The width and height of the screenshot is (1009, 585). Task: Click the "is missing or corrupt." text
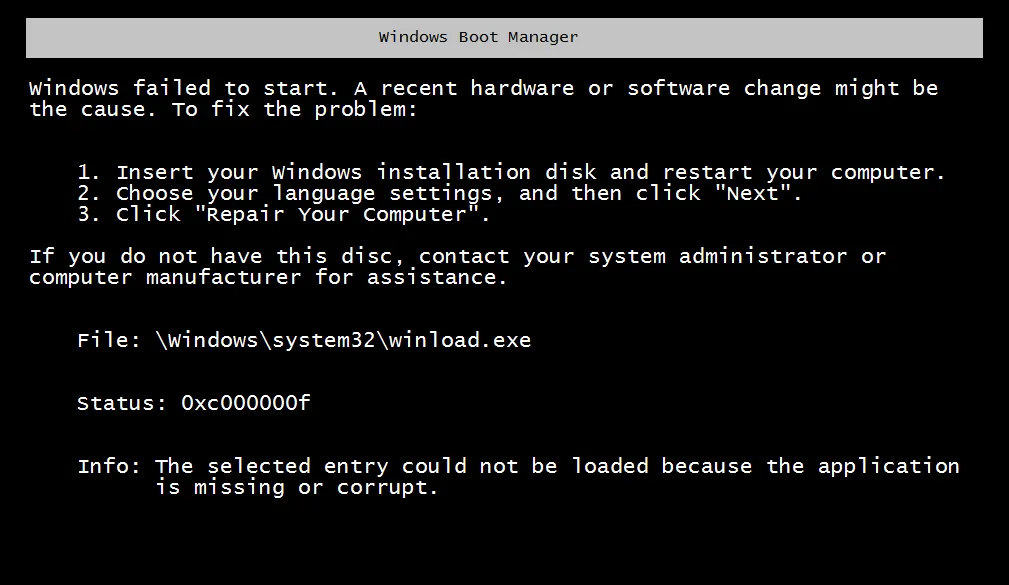coord(297,488)
